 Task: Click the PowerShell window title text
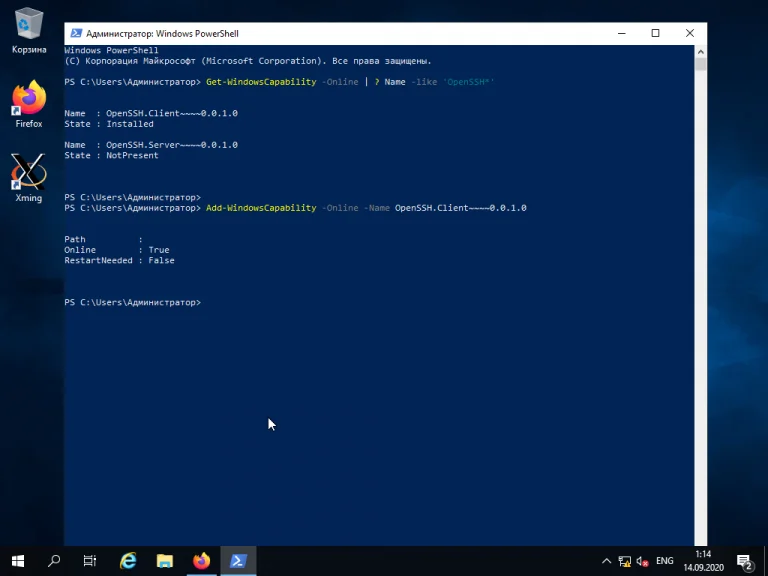[x=162, y=33]
